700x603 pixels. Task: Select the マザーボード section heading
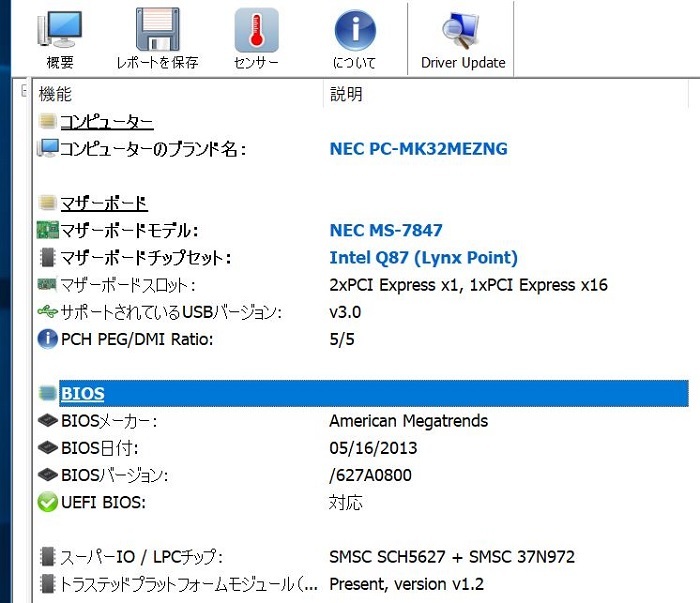tap(104, 203)
